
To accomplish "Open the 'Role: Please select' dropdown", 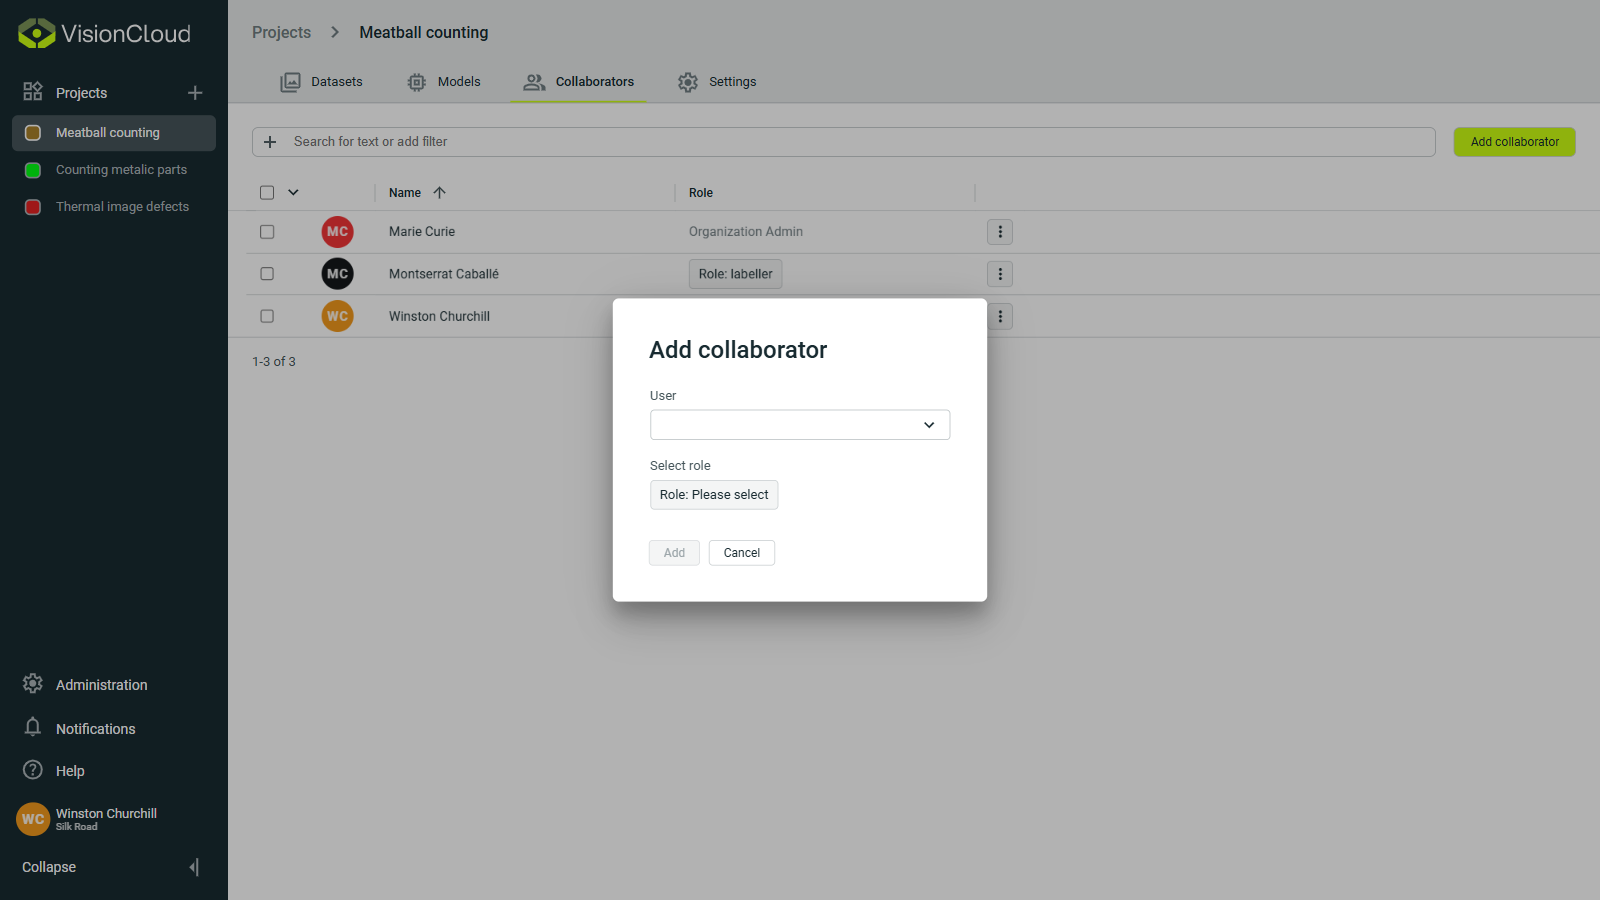I will click(x=713, y=494).
